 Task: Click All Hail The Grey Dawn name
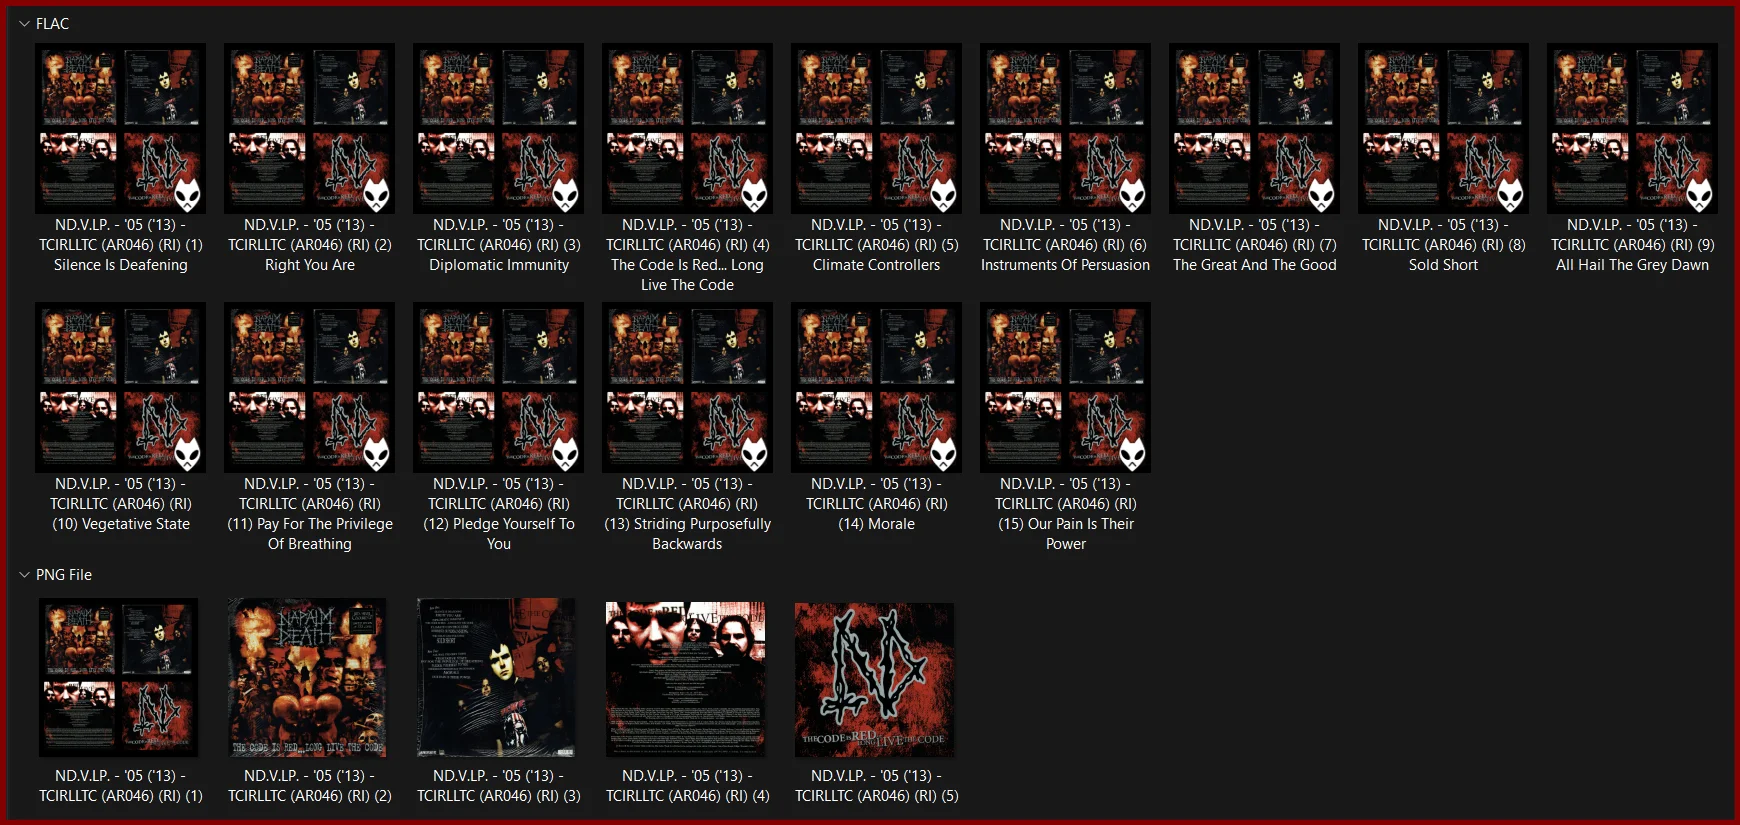(x=1633, y=245)
